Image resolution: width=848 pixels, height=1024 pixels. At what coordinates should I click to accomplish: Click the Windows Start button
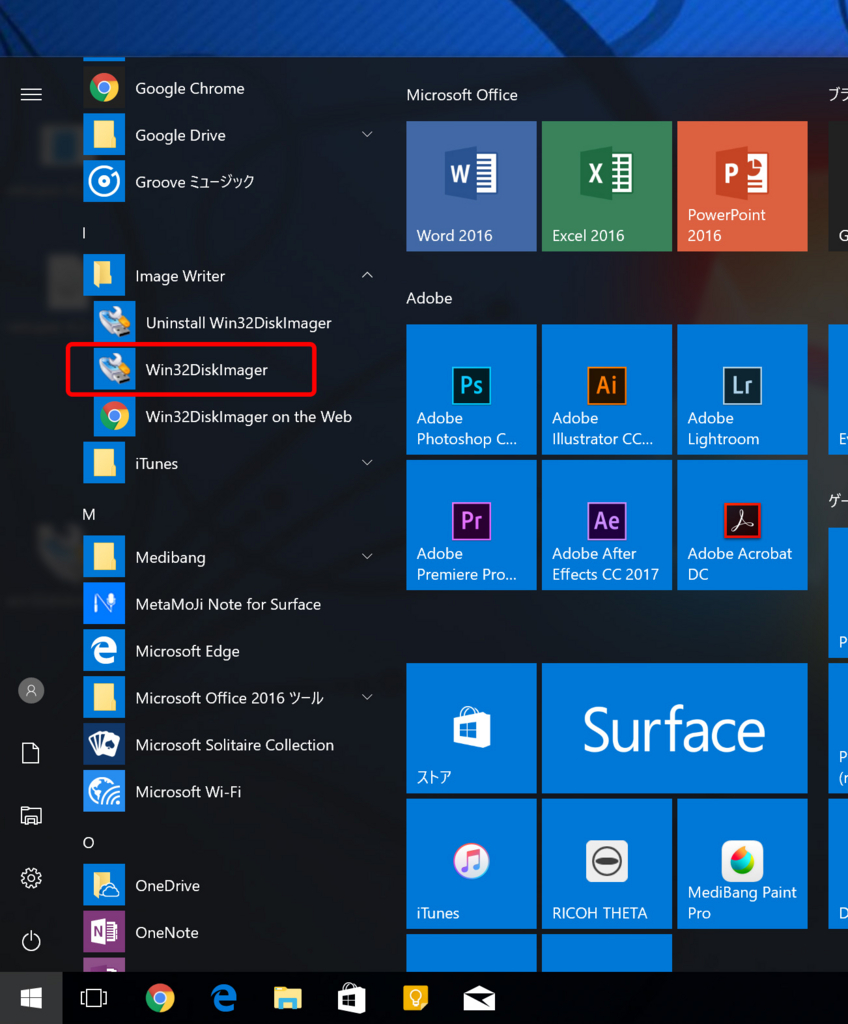(31, 998)
